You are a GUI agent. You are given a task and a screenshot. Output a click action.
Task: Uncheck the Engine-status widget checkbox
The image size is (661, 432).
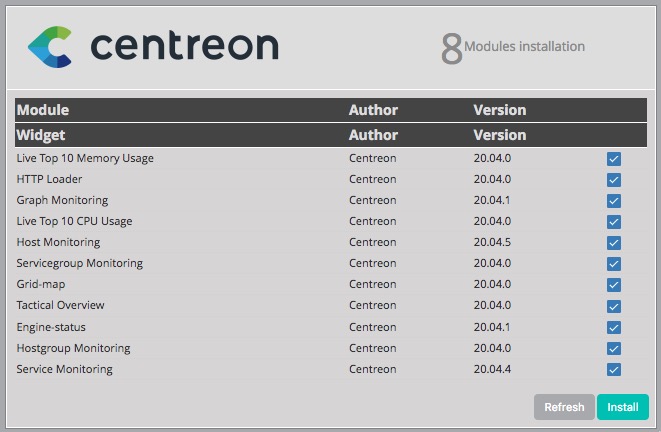pos(614,328)
